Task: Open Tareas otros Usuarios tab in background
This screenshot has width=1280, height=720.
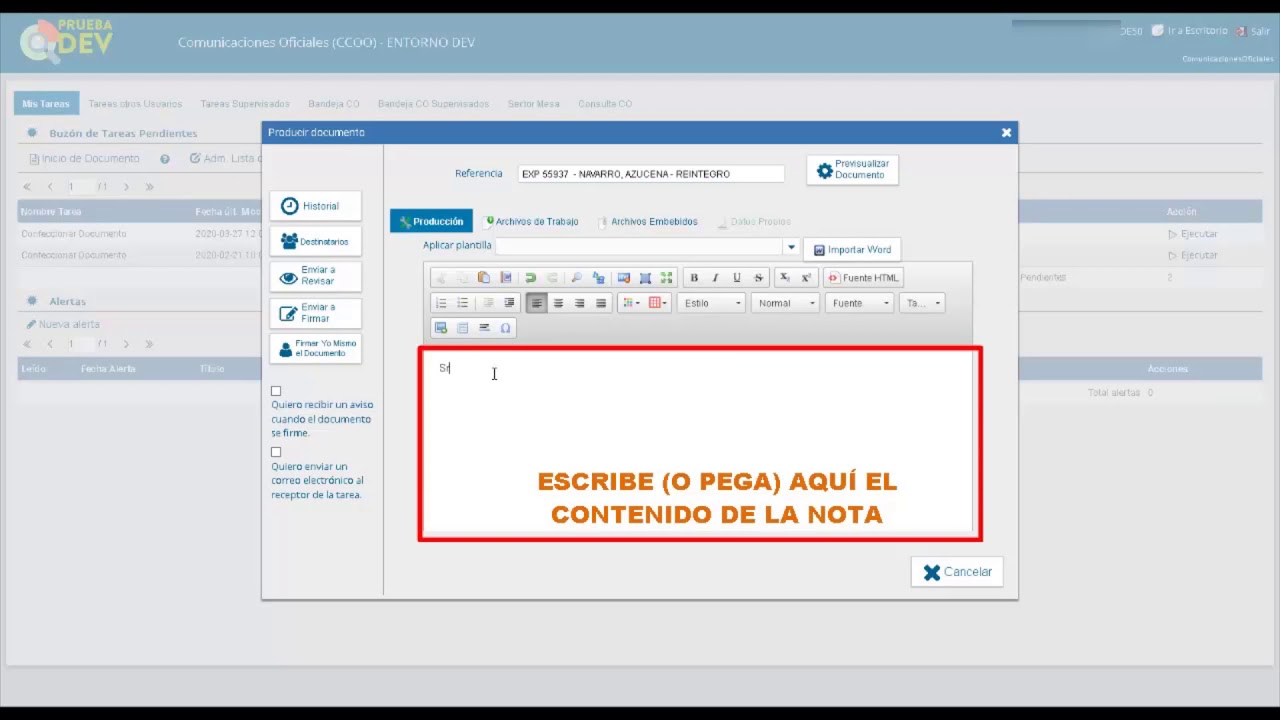Action: tap(135, 104)
